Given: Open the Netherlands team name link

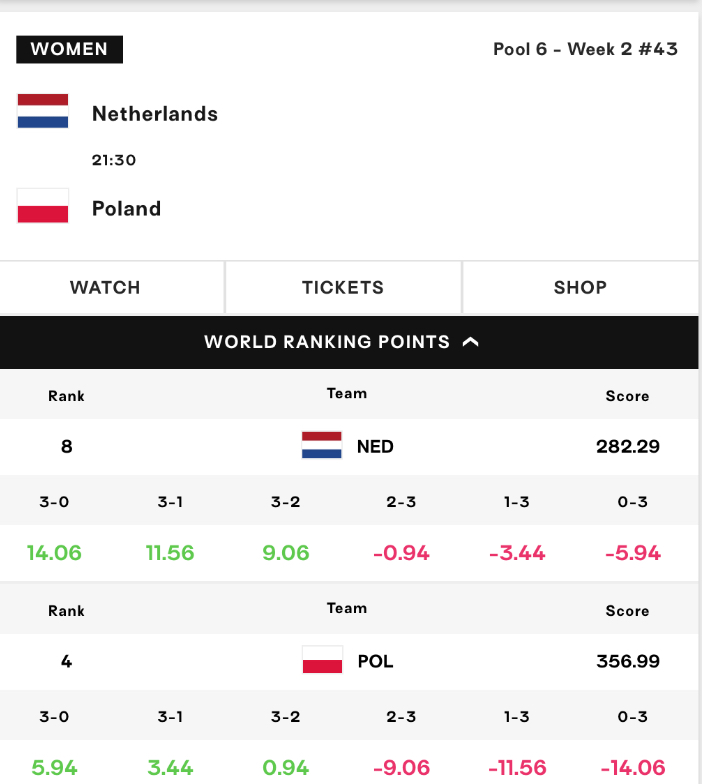Looking at the screenshot, I should point(155,114).
